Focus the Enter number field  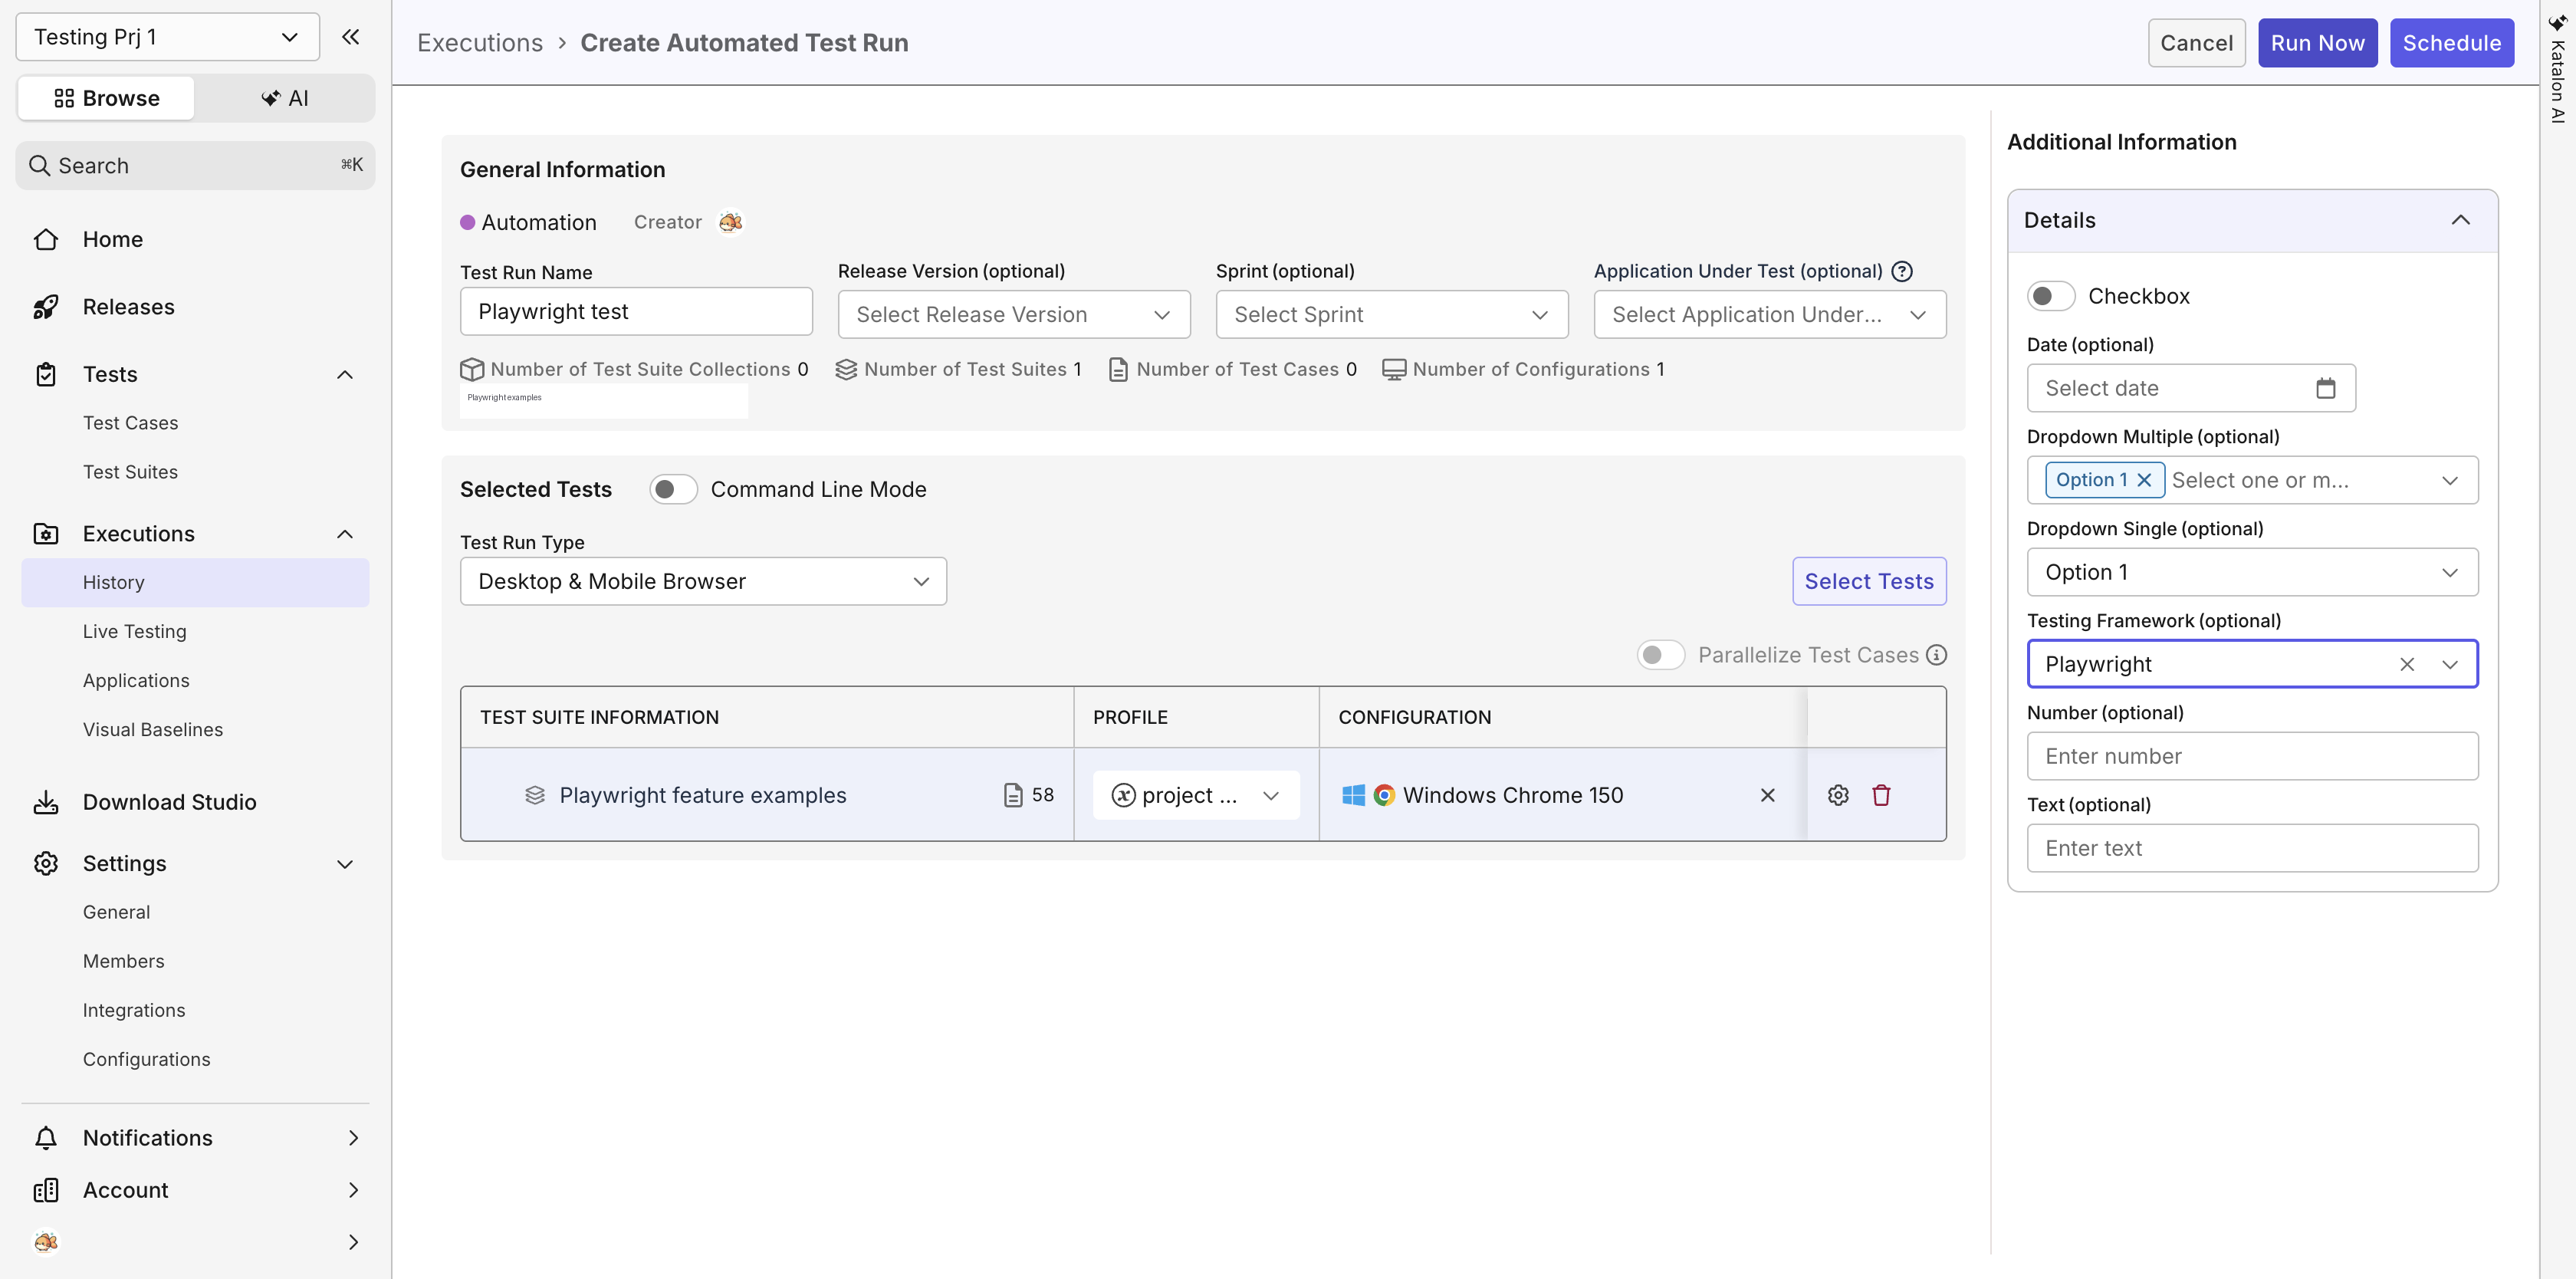2252,756
